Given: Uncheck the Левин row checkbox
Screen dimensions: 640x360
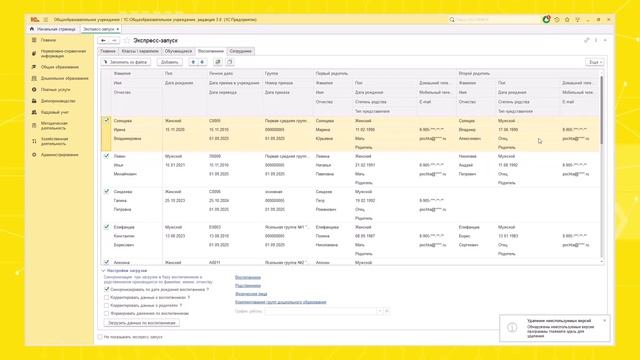Looking at the screenshot, I should [107, 156].
